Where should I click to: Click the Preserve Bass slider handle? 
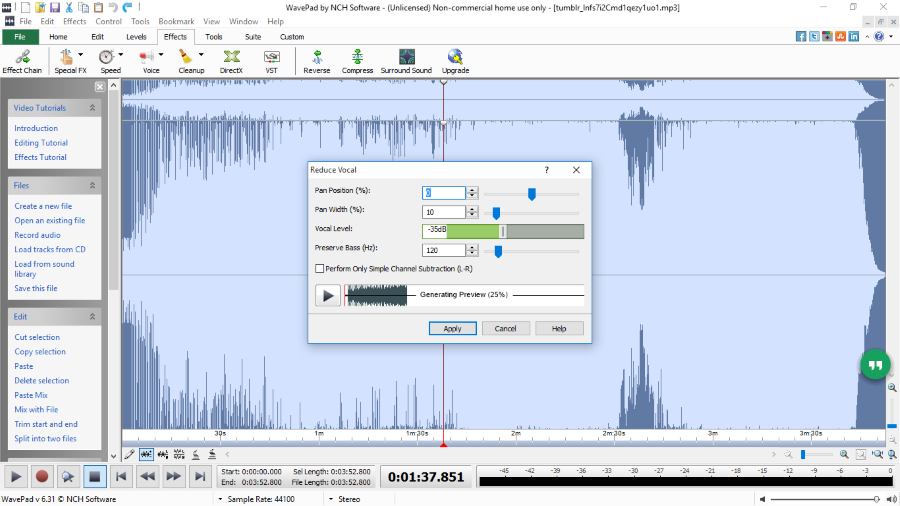tap(498, 251)
